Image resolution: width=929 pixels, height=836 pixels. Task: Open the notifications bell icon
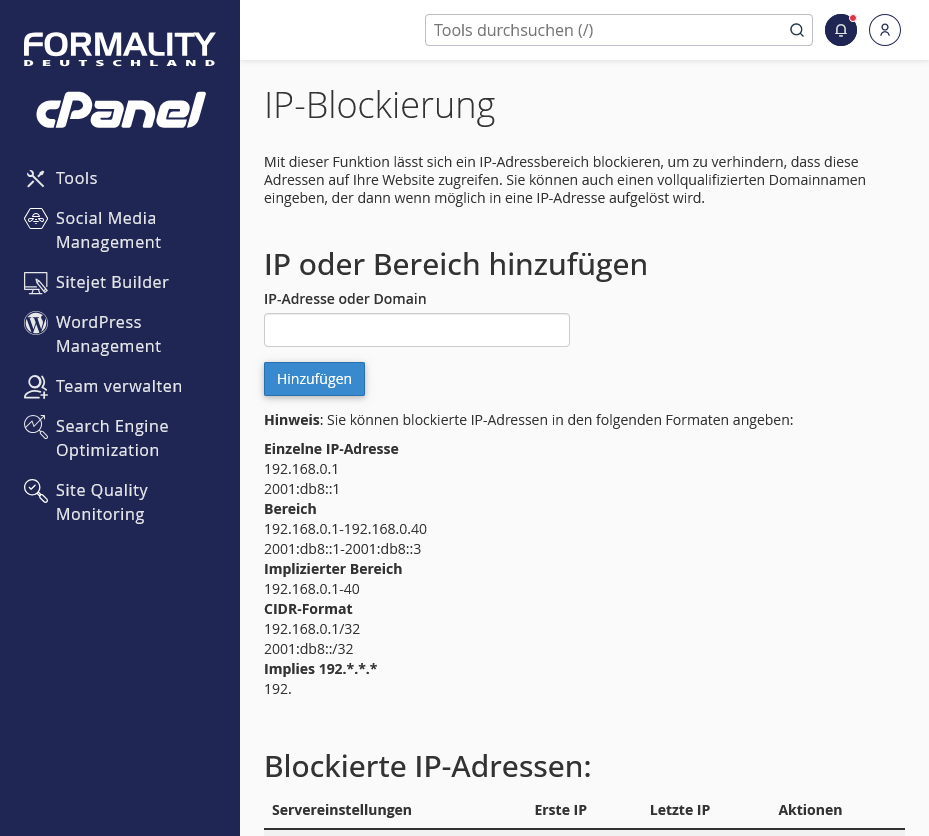[x=841, y=30]
